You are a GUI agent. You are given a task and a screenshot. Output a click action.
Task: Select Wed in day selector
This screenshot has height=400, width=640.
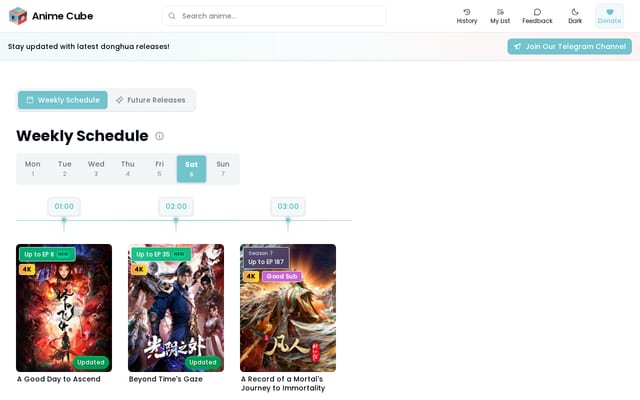point(96,169)
